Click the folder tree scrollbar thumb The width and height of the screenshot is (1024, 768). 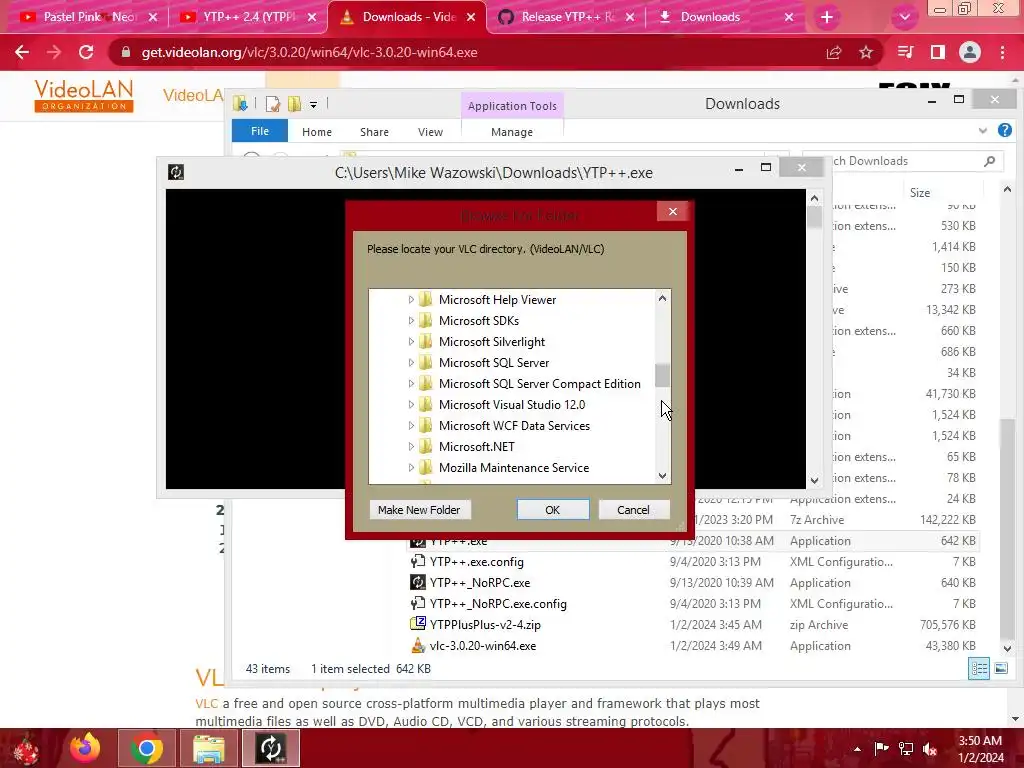pyautogui.click(x=662, y=376)
